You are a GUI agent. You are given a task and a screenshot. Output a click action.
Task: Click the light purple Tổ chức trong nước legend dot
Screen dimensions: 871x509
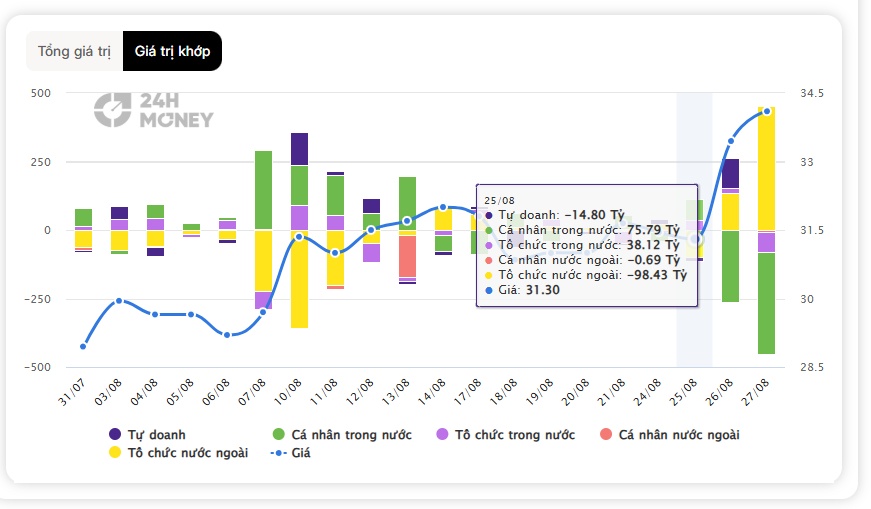442,435
